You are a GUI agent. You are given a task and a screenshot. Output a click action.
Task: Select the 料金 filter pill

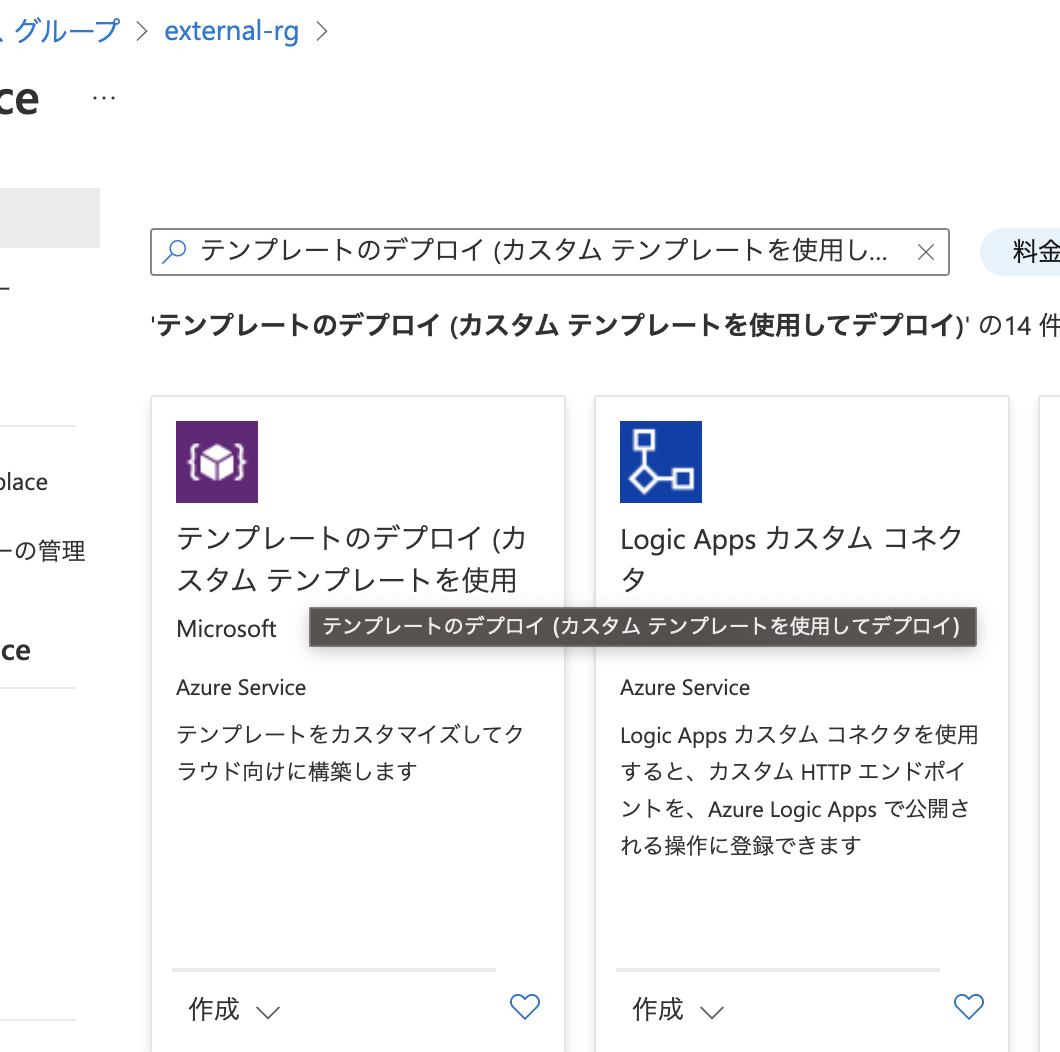(x=1021, y=252)
